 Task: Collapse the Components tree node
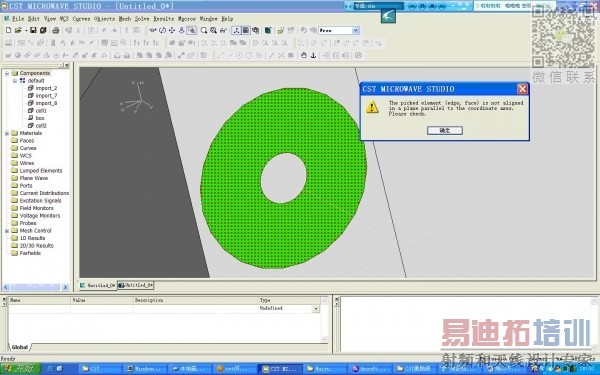7,73
